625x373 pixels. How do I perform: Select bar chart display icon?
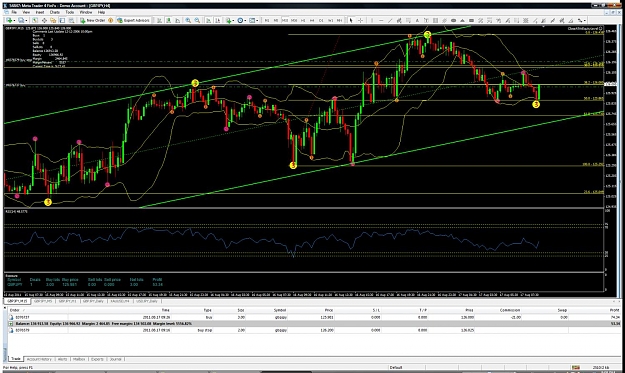pyautogui.click(x=159, y=20)
